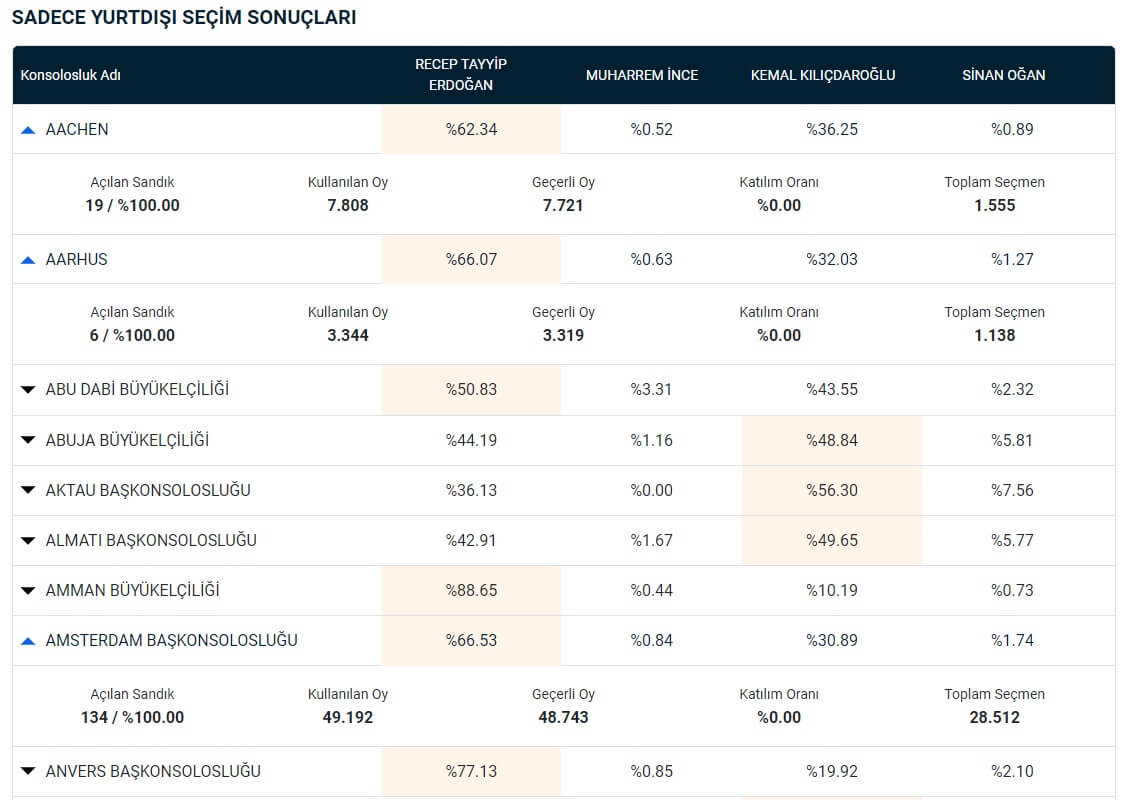The image size is (1126, 800).
Task: Collapse the AACHEN row details
Action: coord(28,130)
